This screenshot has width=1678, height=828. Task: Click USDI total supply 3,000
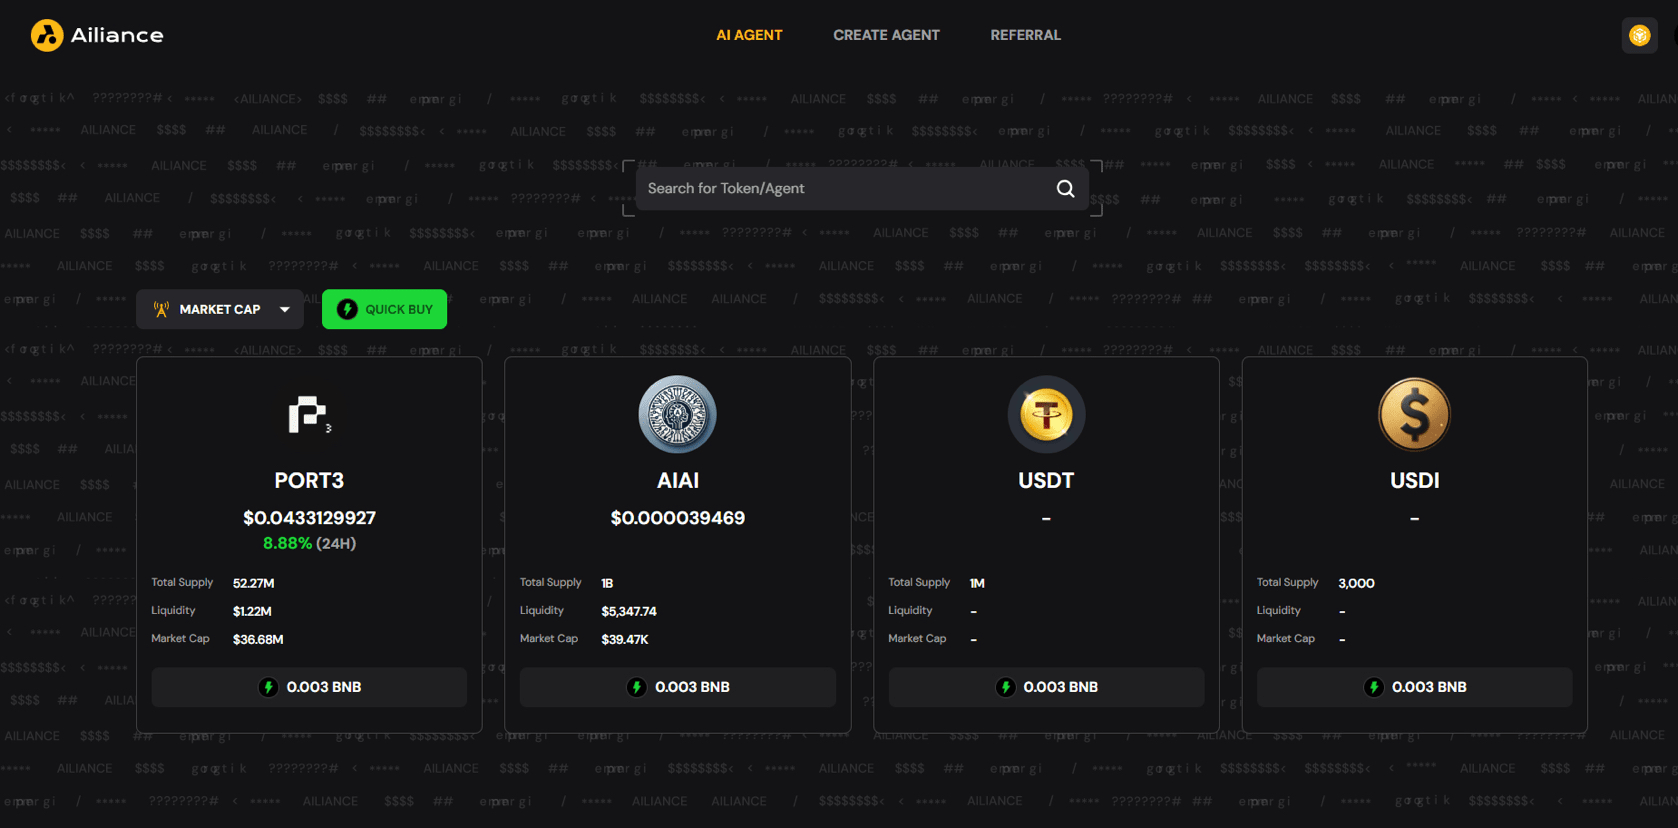tap(1356, 583)
